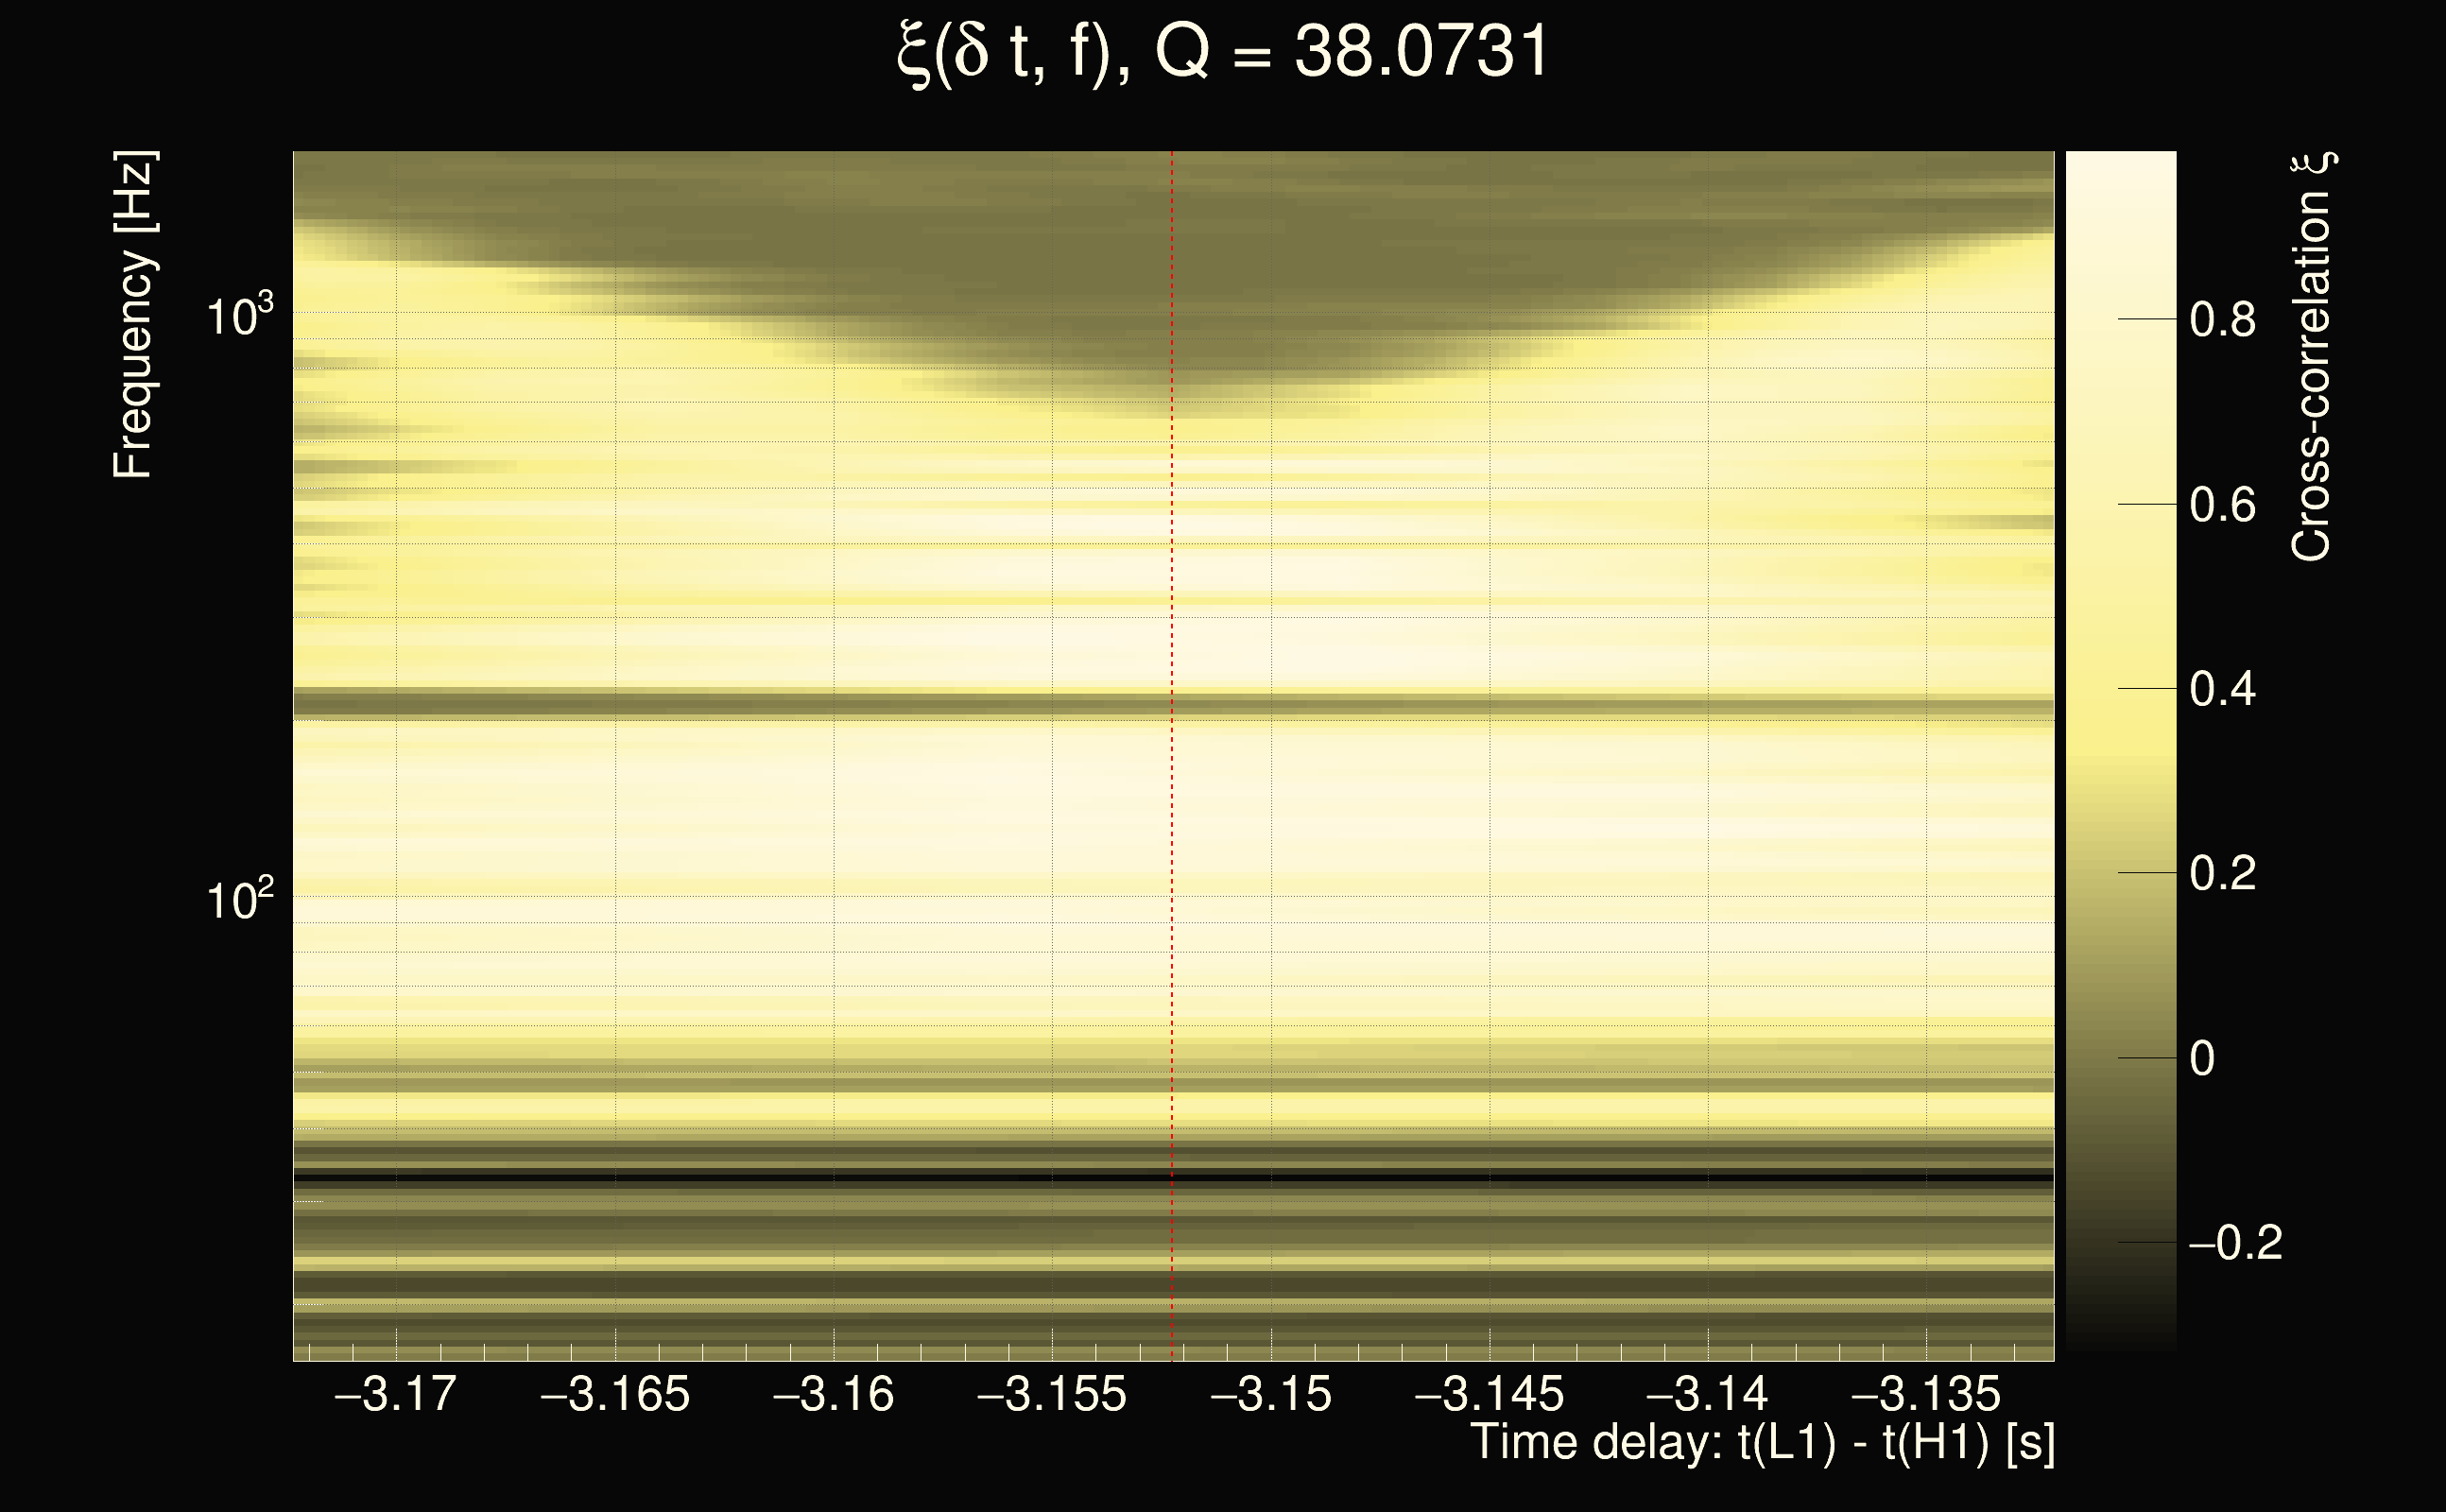Click the time delay t(L1) - t(H1) axis label
Image resolution: width=2446 pixels, height=1512 pixels.
[x=1762, y=1443]
